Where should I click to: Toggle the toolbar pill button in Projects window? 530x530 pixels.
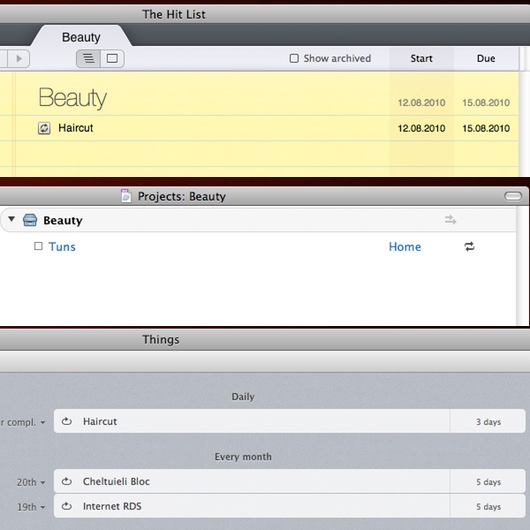point(513,196)
